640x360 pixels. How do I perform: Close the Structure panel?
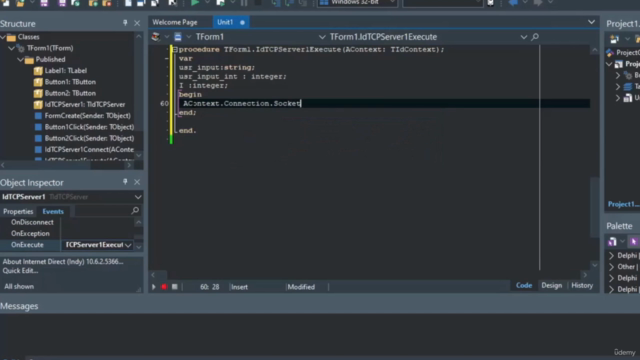[137, 23]
